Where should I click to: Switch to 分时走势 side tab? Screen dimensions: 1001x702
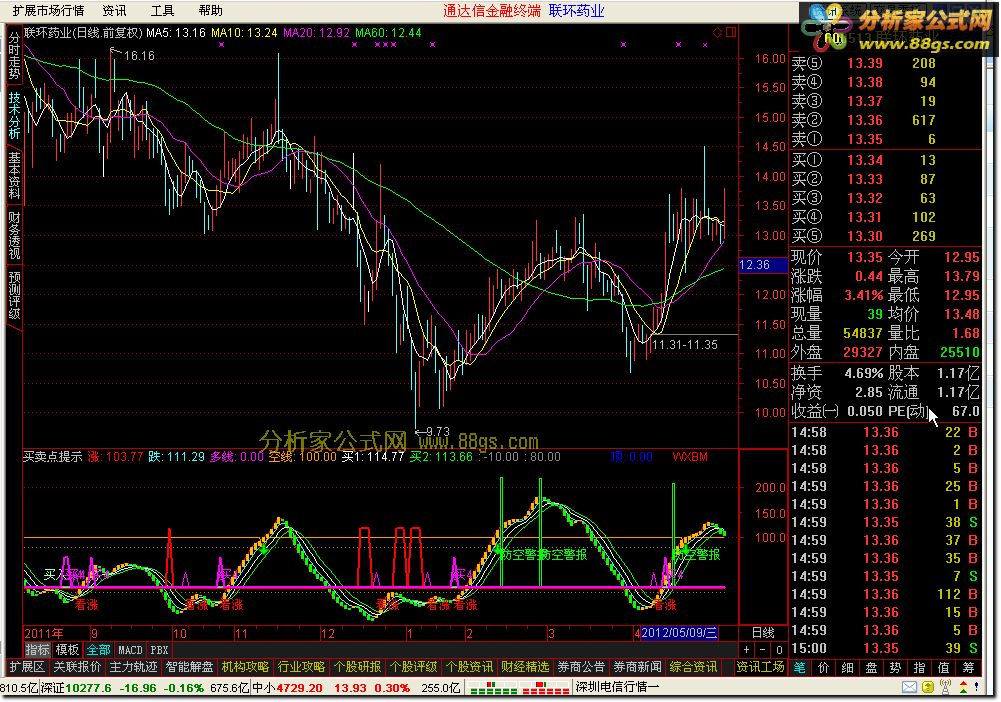point(14,56)
